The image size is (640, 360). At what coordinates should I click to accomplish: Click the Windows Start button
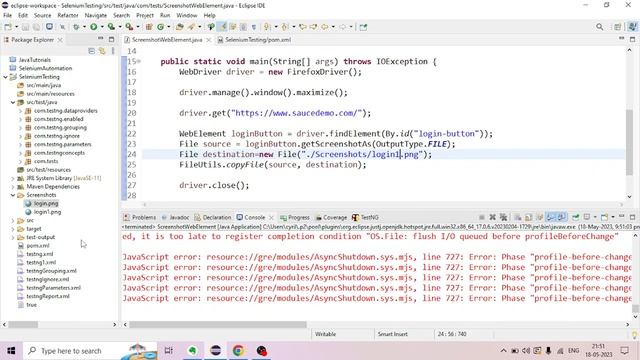tap(11, 351)
